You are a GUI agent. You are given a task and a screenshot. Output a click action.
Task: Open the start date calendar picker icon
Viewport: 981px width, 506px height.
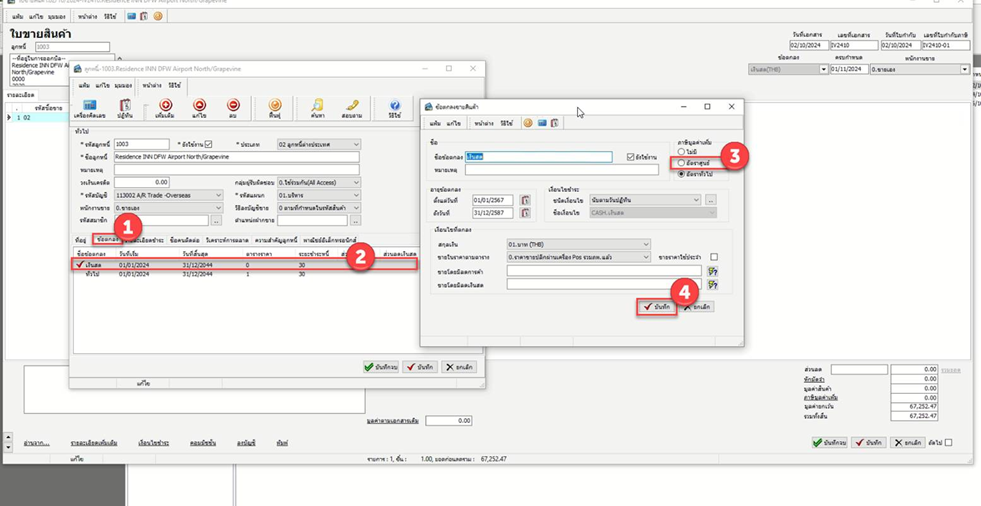[525, 200]
